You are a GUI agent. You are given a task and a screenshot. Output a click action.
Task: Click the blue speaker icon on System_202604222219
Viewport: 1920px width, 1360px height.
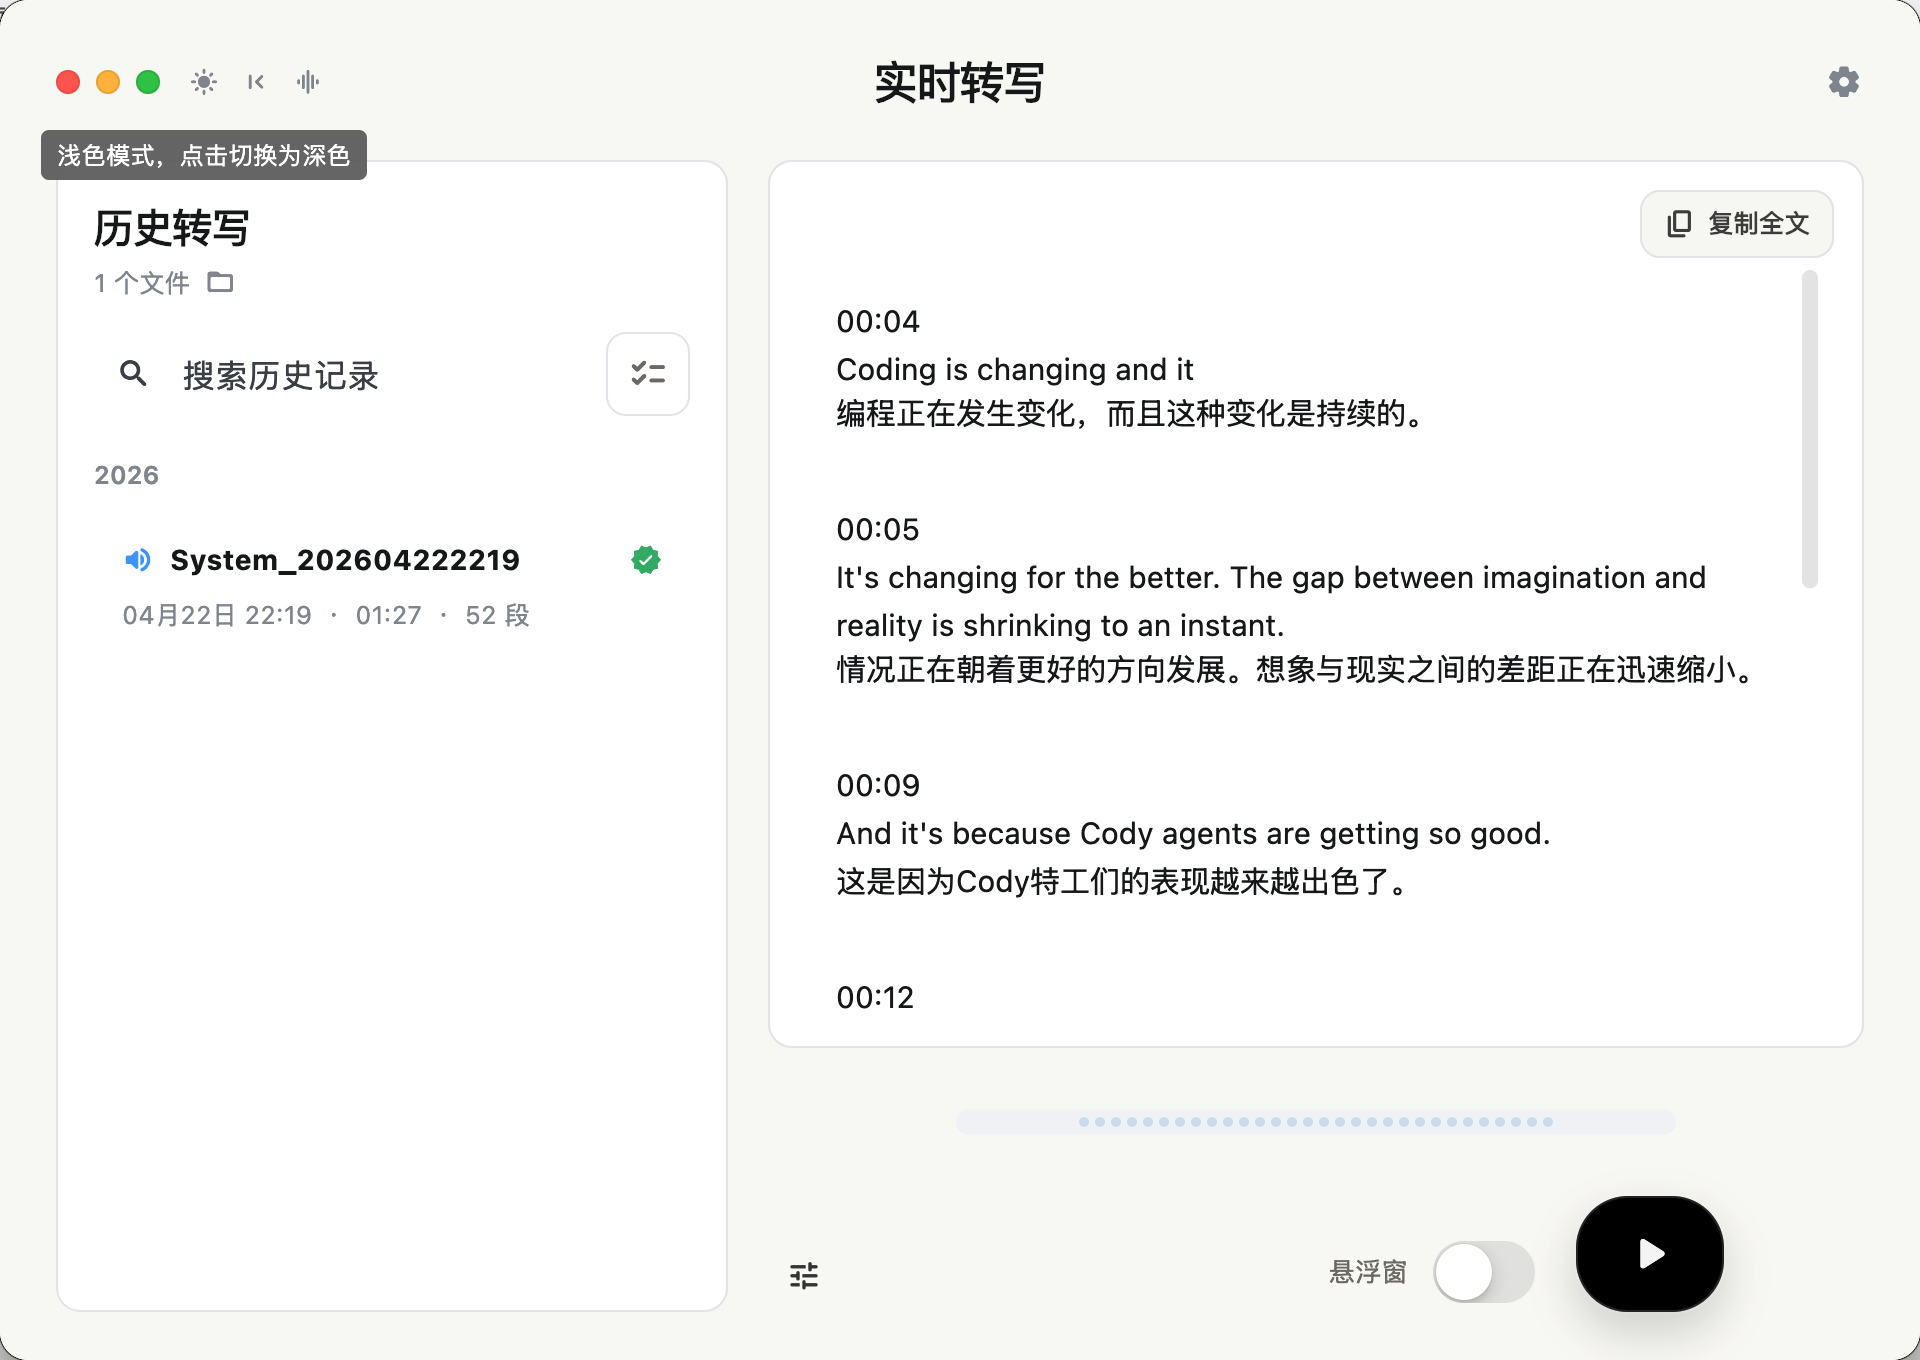click(137, 560)
